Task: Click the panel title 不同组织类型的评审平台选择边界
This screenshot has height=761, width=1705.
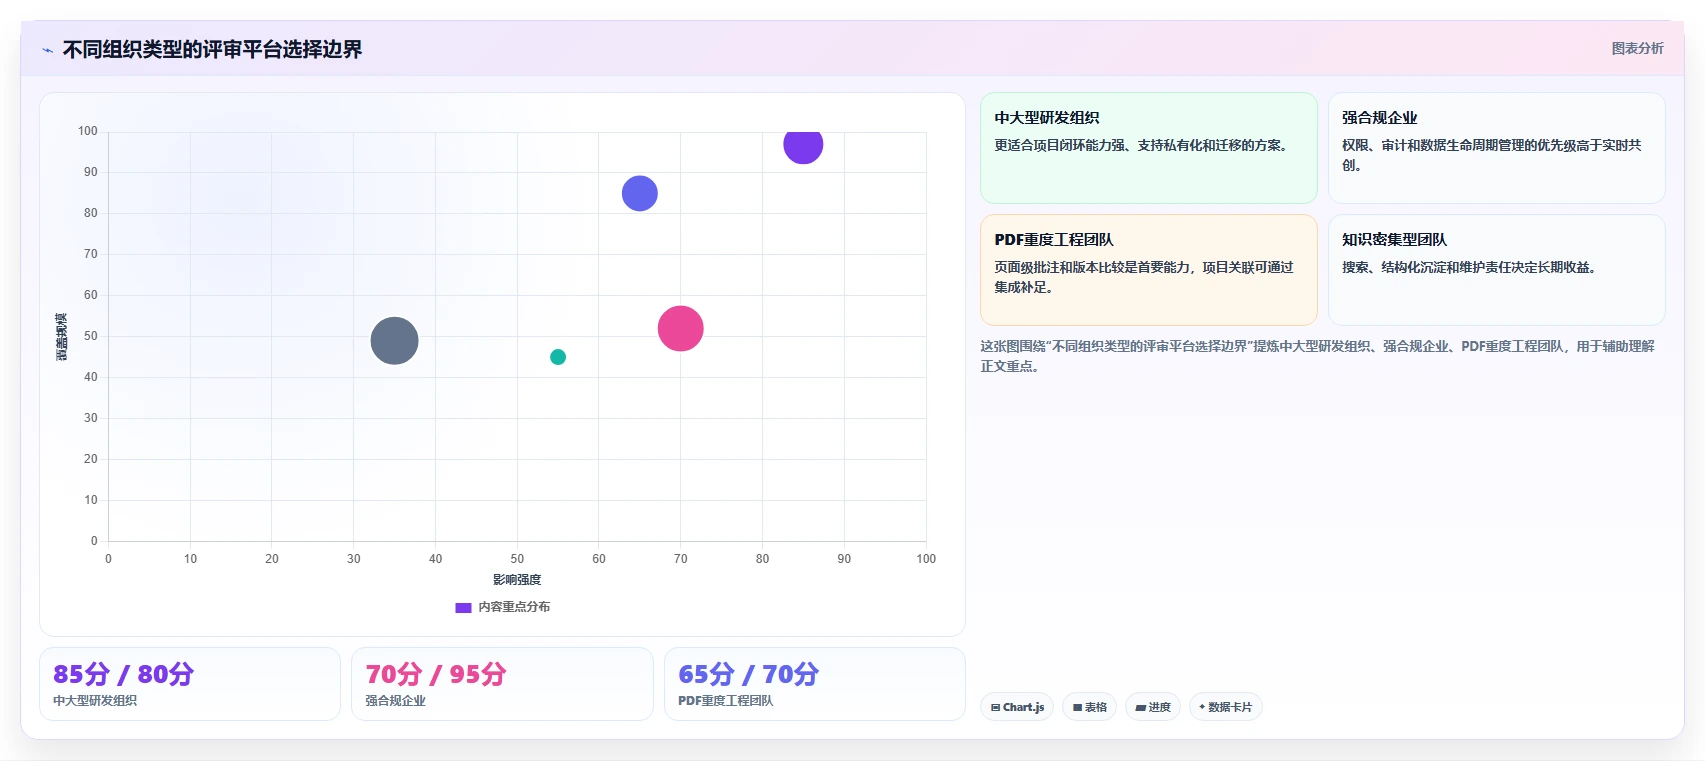Action: pos(212,50)
